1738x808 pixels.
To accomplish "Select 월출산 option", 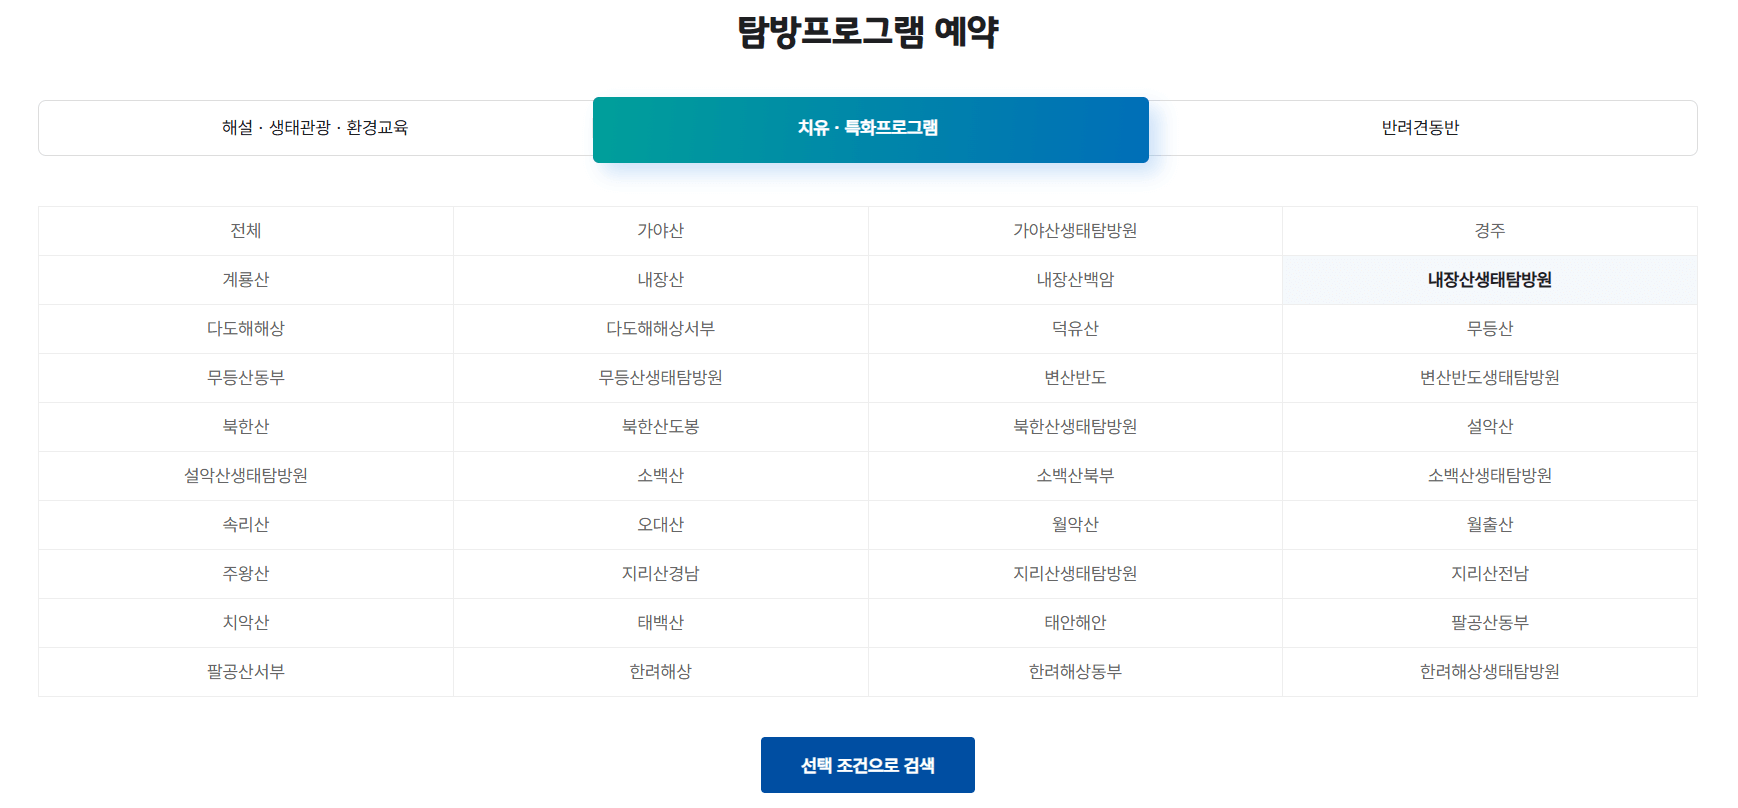I will click(x=1489, y=525).
